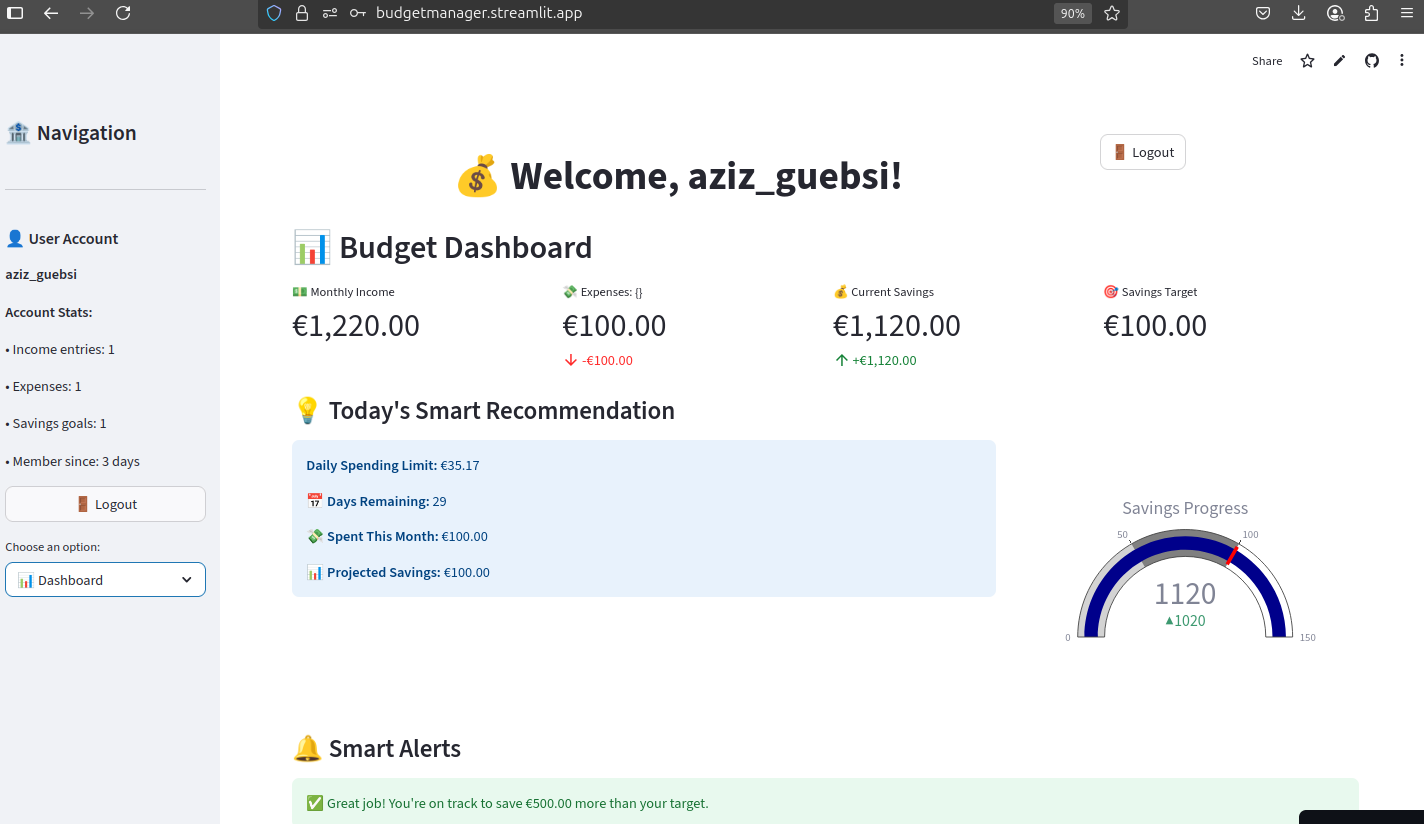
Task: Click the site permissions sliders icon
Action: 329,13
